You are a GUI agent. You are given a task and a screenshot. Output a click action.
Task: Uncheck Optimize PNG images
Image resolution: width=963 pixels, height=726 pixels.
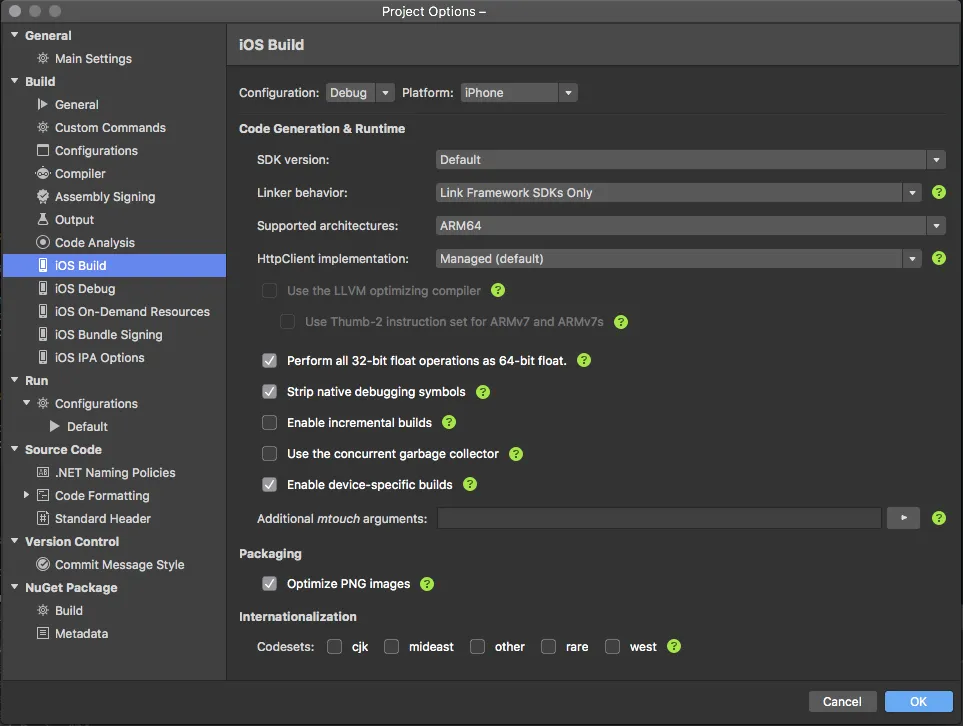pos(269,584)
